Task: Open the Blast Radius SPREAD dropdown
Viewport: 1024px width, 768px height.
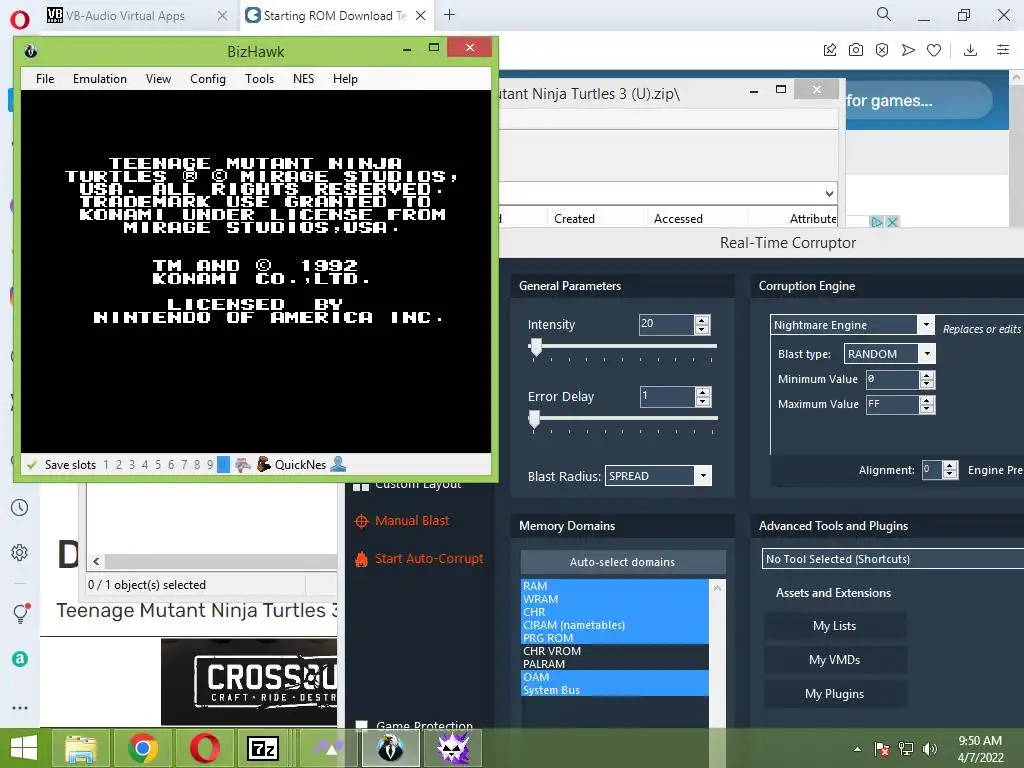Action: (x=703, y=475)
